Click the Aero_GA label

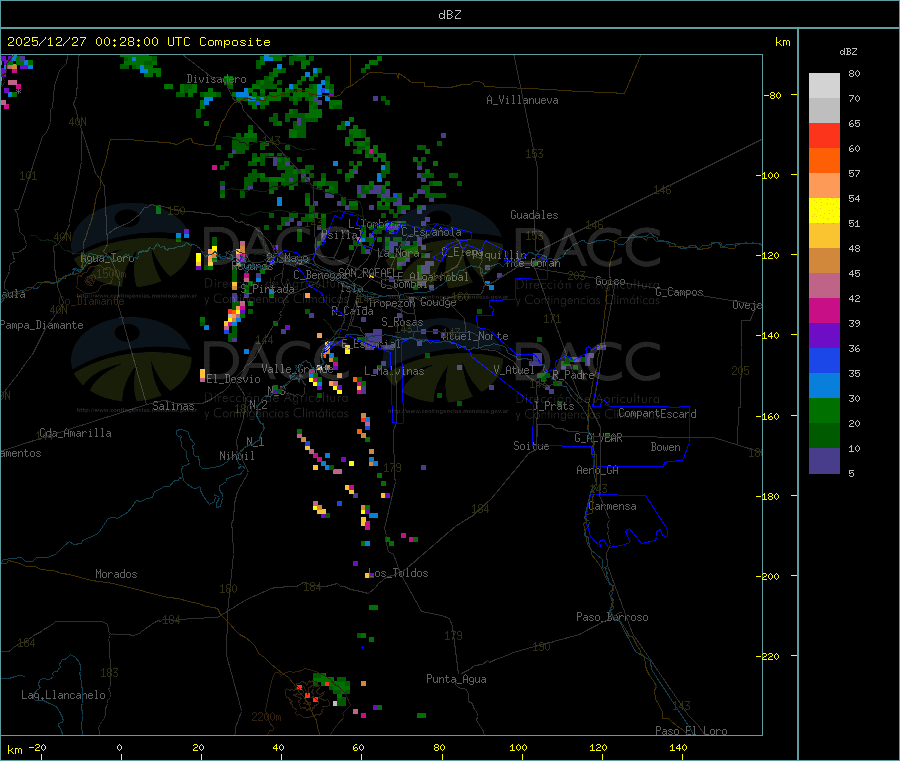pyautogui.click(x=598, y=470)
